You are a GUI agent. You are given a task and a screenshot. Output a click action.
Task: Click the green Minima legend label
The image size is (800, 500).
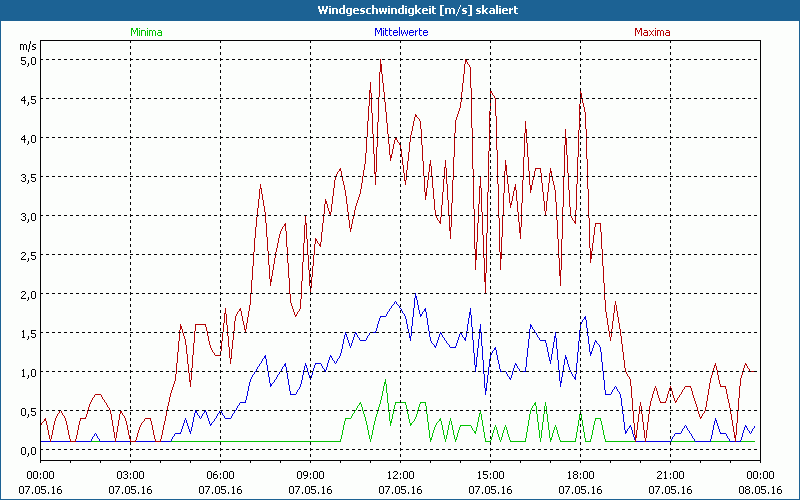point(146,32)
